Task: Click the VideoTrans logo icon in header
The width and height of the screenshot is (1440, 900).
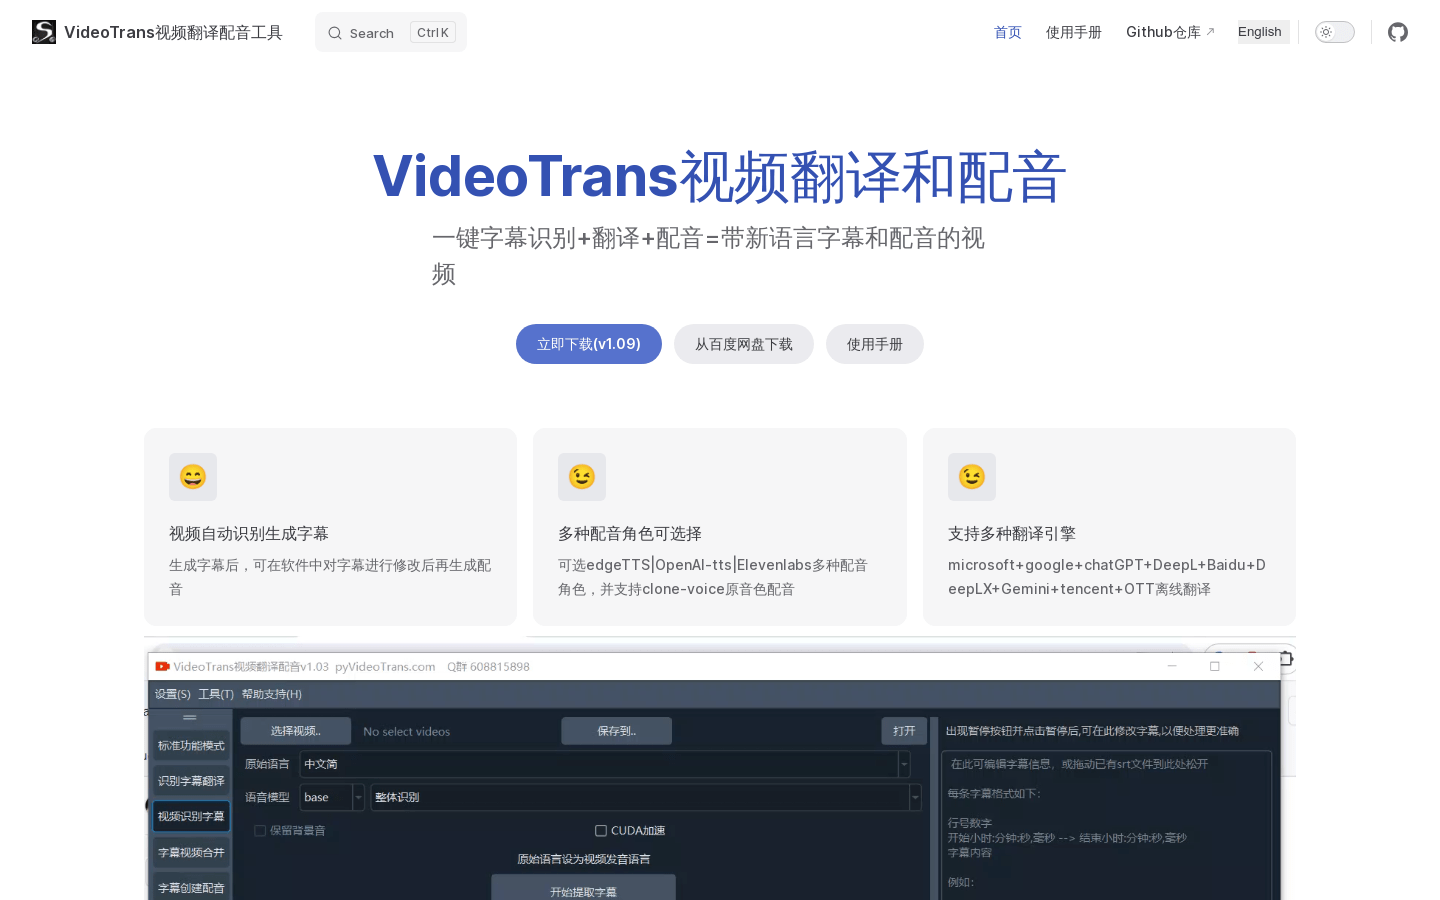Action: tap(44, 32)
